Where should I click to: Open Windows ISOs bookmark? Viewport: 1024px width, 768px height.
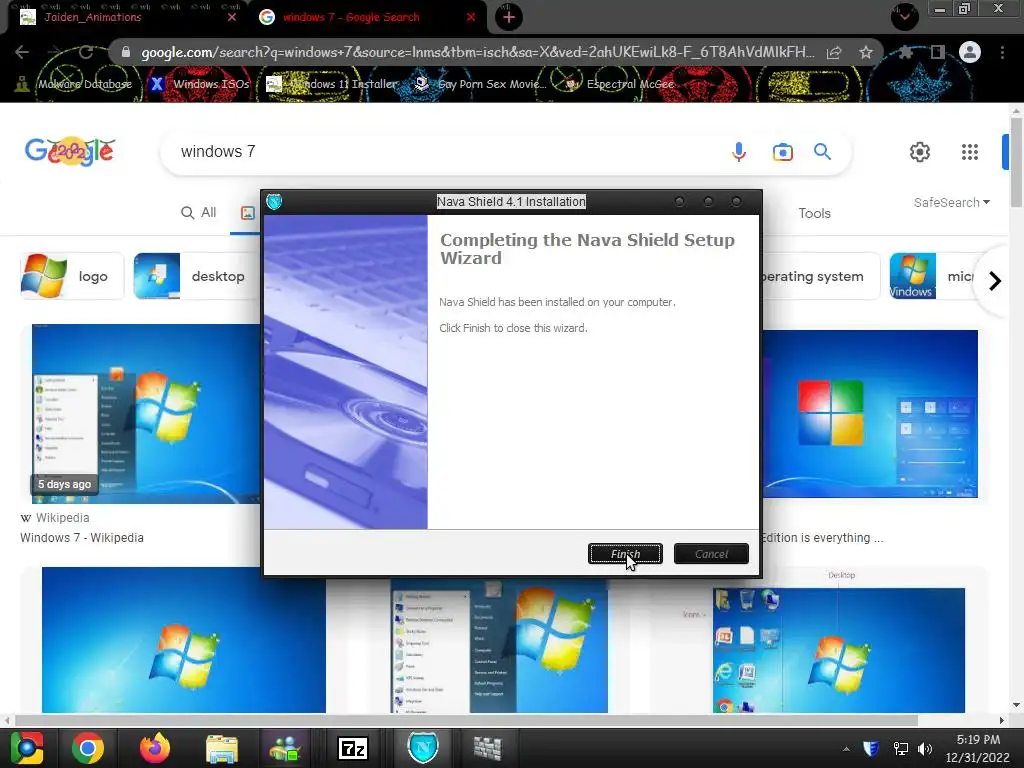click(200, 84)
